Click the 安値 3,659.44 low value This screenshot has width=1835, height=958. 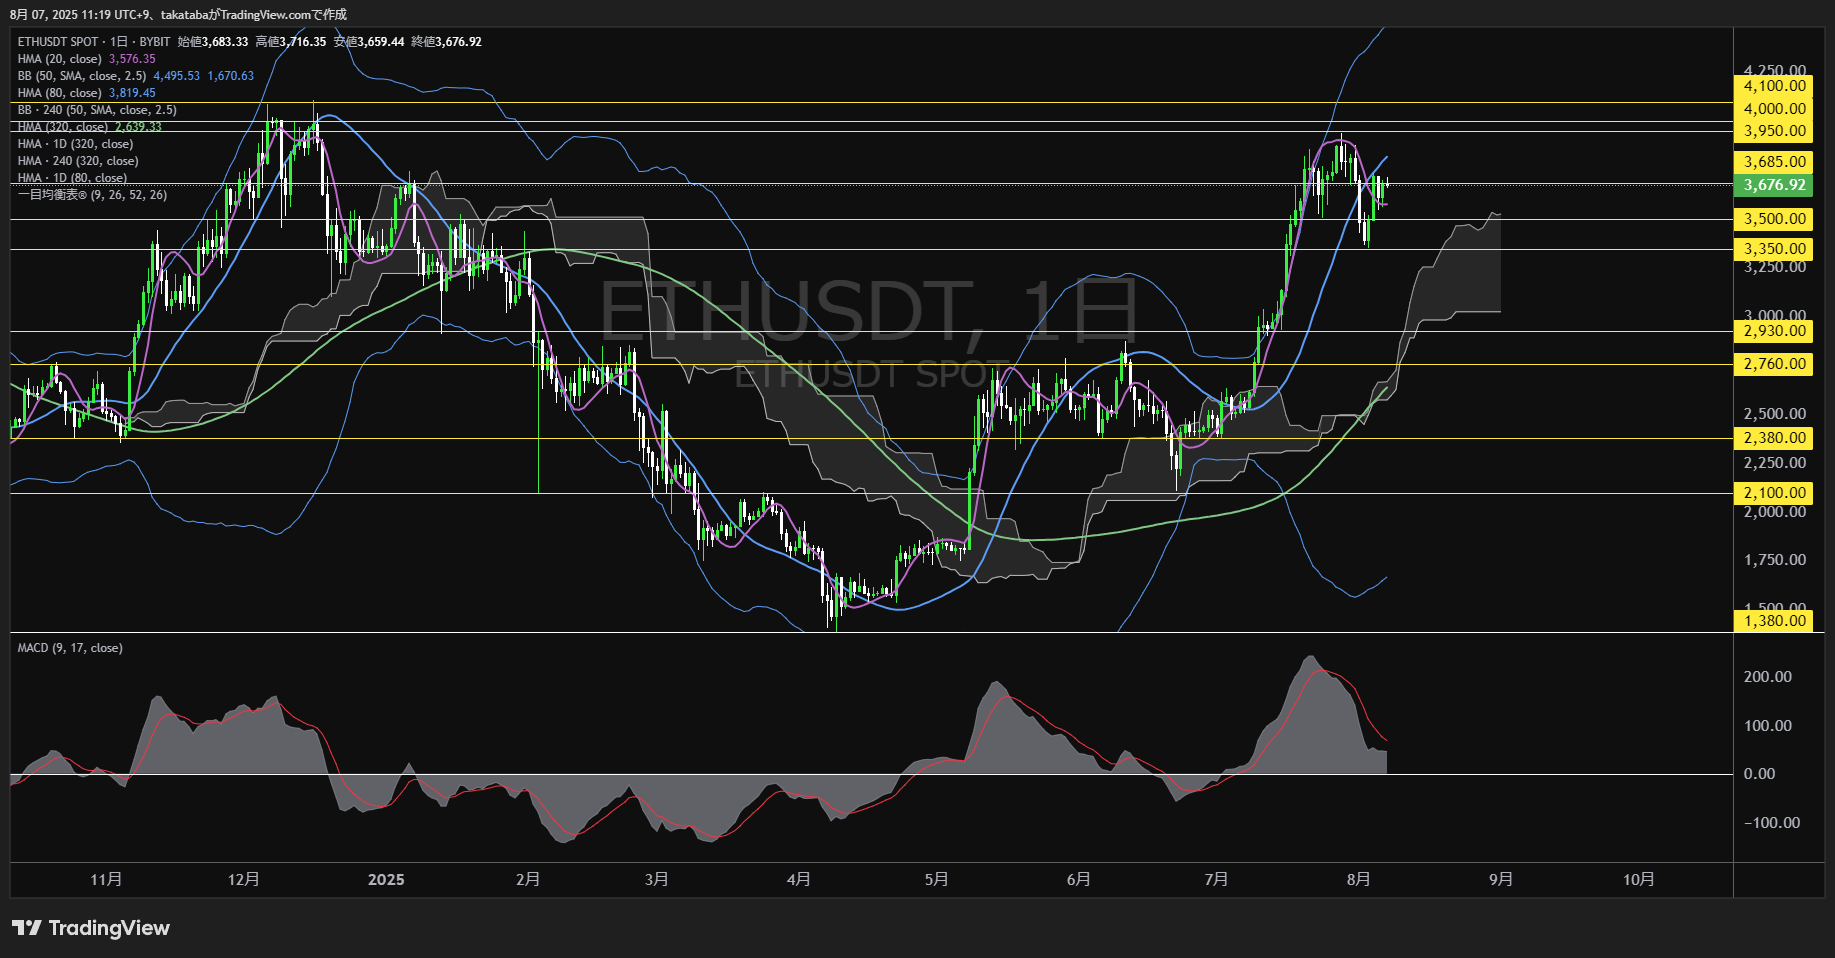click(x=369, y=42)
